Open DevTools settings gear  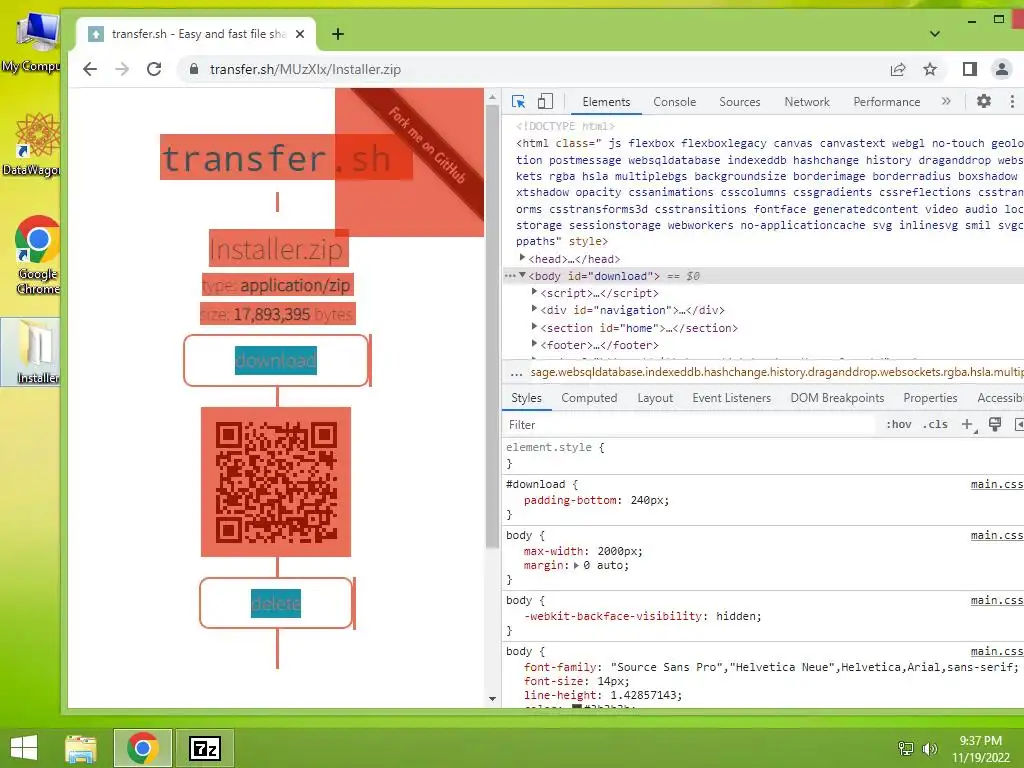click(984, 101)
